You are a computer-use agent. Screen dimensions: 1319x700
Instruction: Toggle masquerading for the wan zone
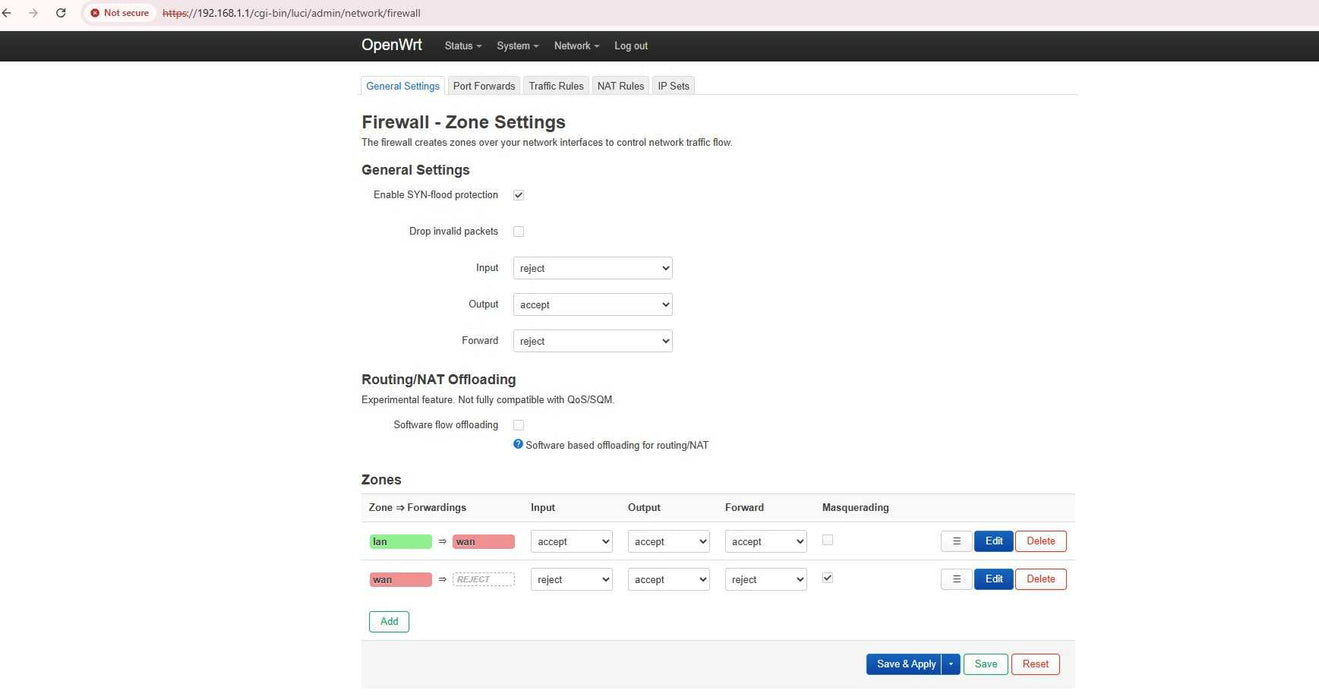coord(827,578)
